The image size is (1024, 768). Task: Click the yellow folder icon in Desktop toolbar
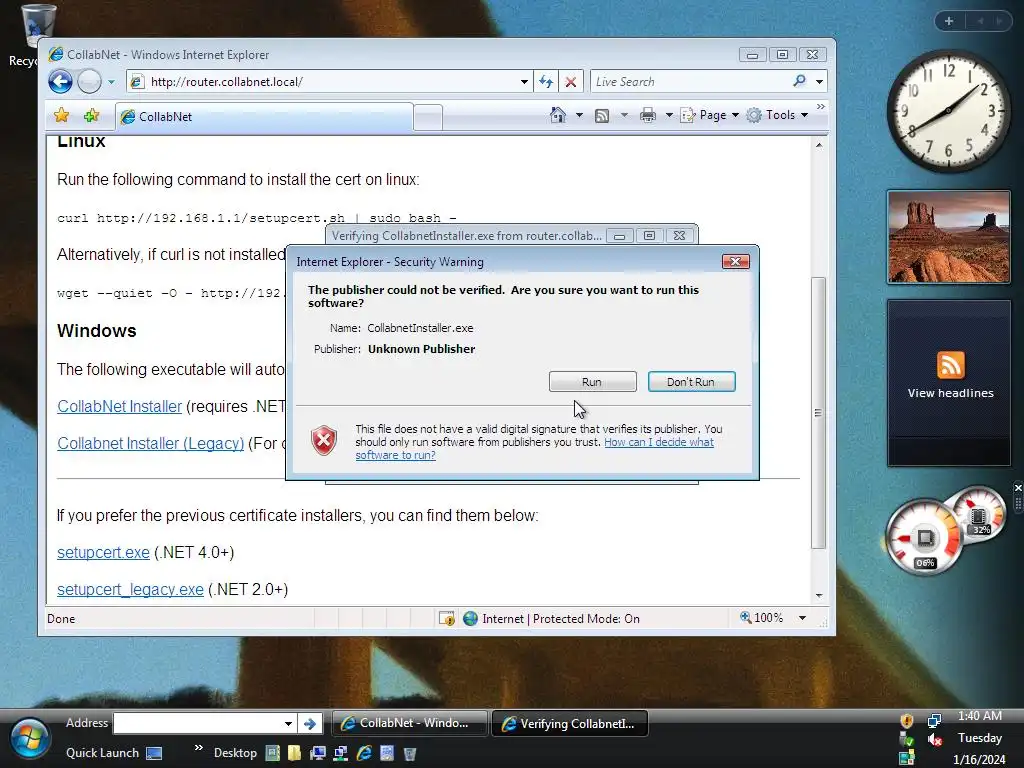pyautogui.click(x=295, y=753)
